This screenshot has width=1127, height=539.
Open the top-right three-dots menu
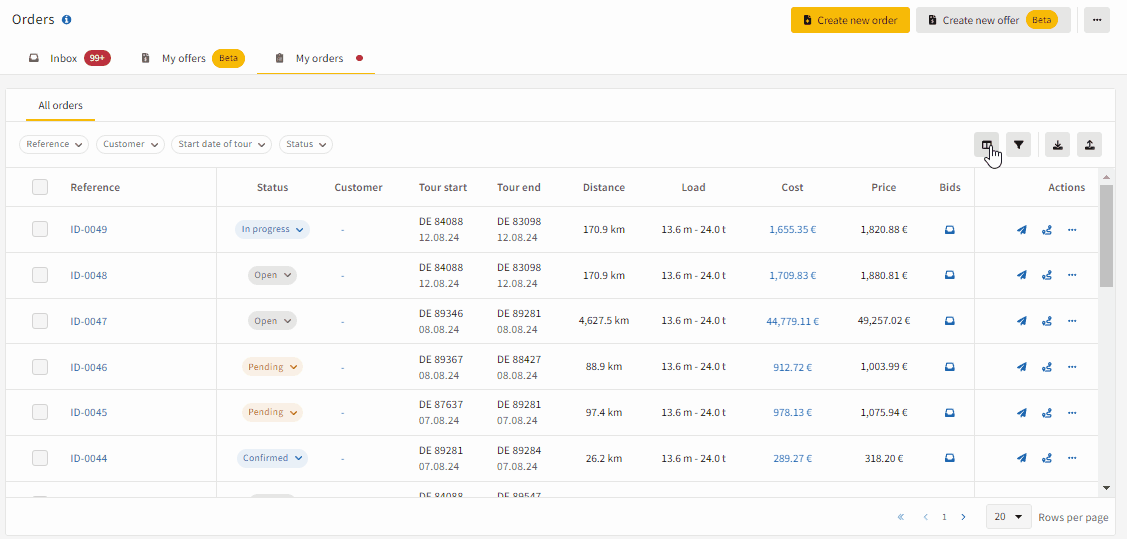(x=1097, y=20)
